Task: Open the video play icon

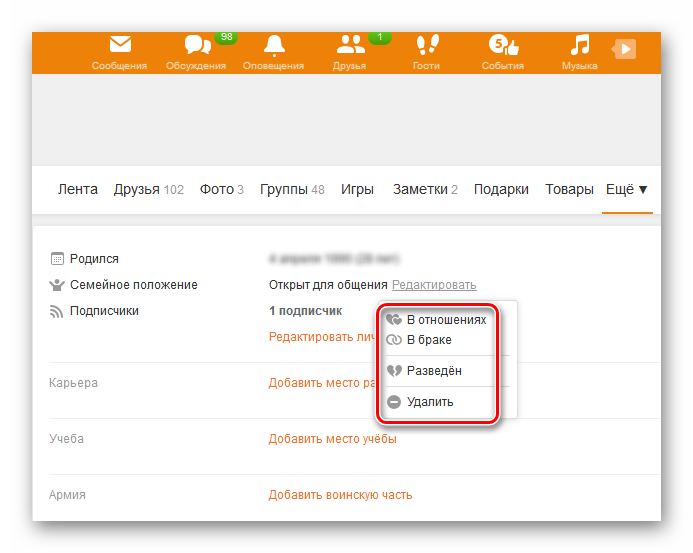Action: click(x=624, y=49)
